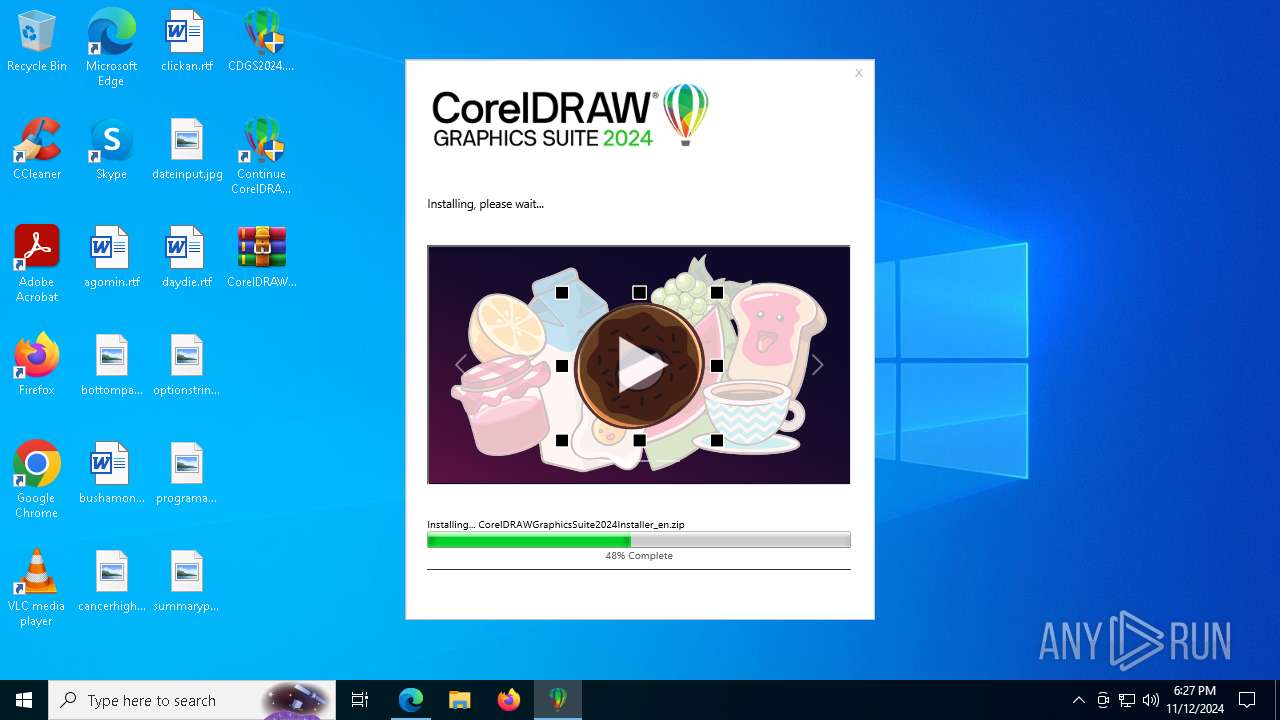Viewport: 1280px width, 720px height.
Task: Open Task View from taskbar
Action: (x=360, y=700)
